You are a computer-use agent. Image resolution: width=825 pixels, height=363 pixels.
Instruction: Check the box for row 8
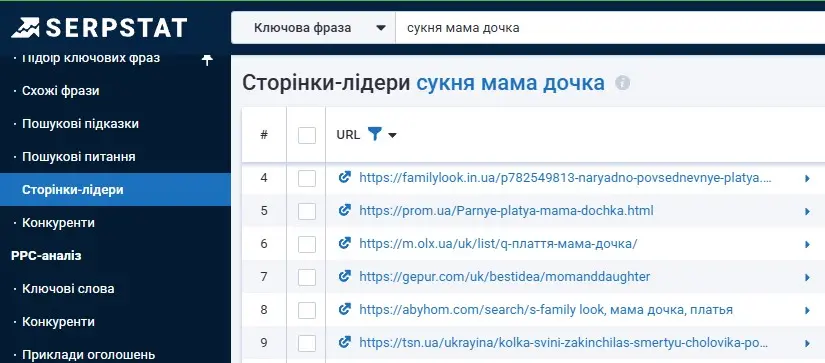[307, 310]
